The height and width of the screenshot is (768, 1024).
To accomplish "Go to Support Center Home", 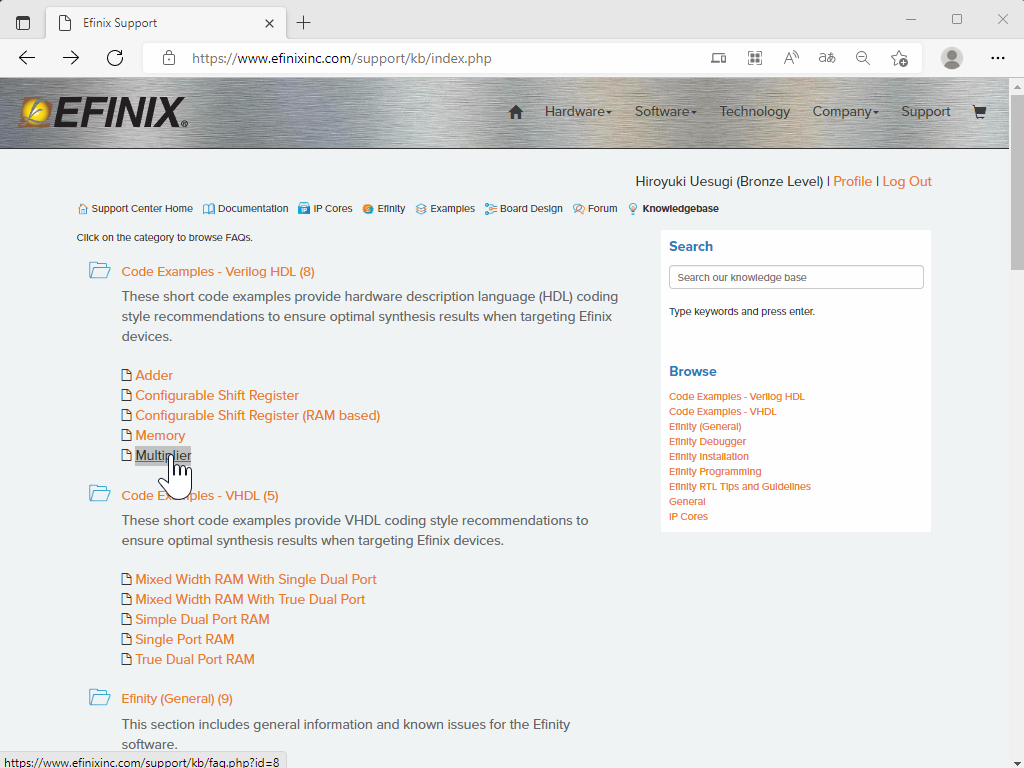I will [135, 208].
